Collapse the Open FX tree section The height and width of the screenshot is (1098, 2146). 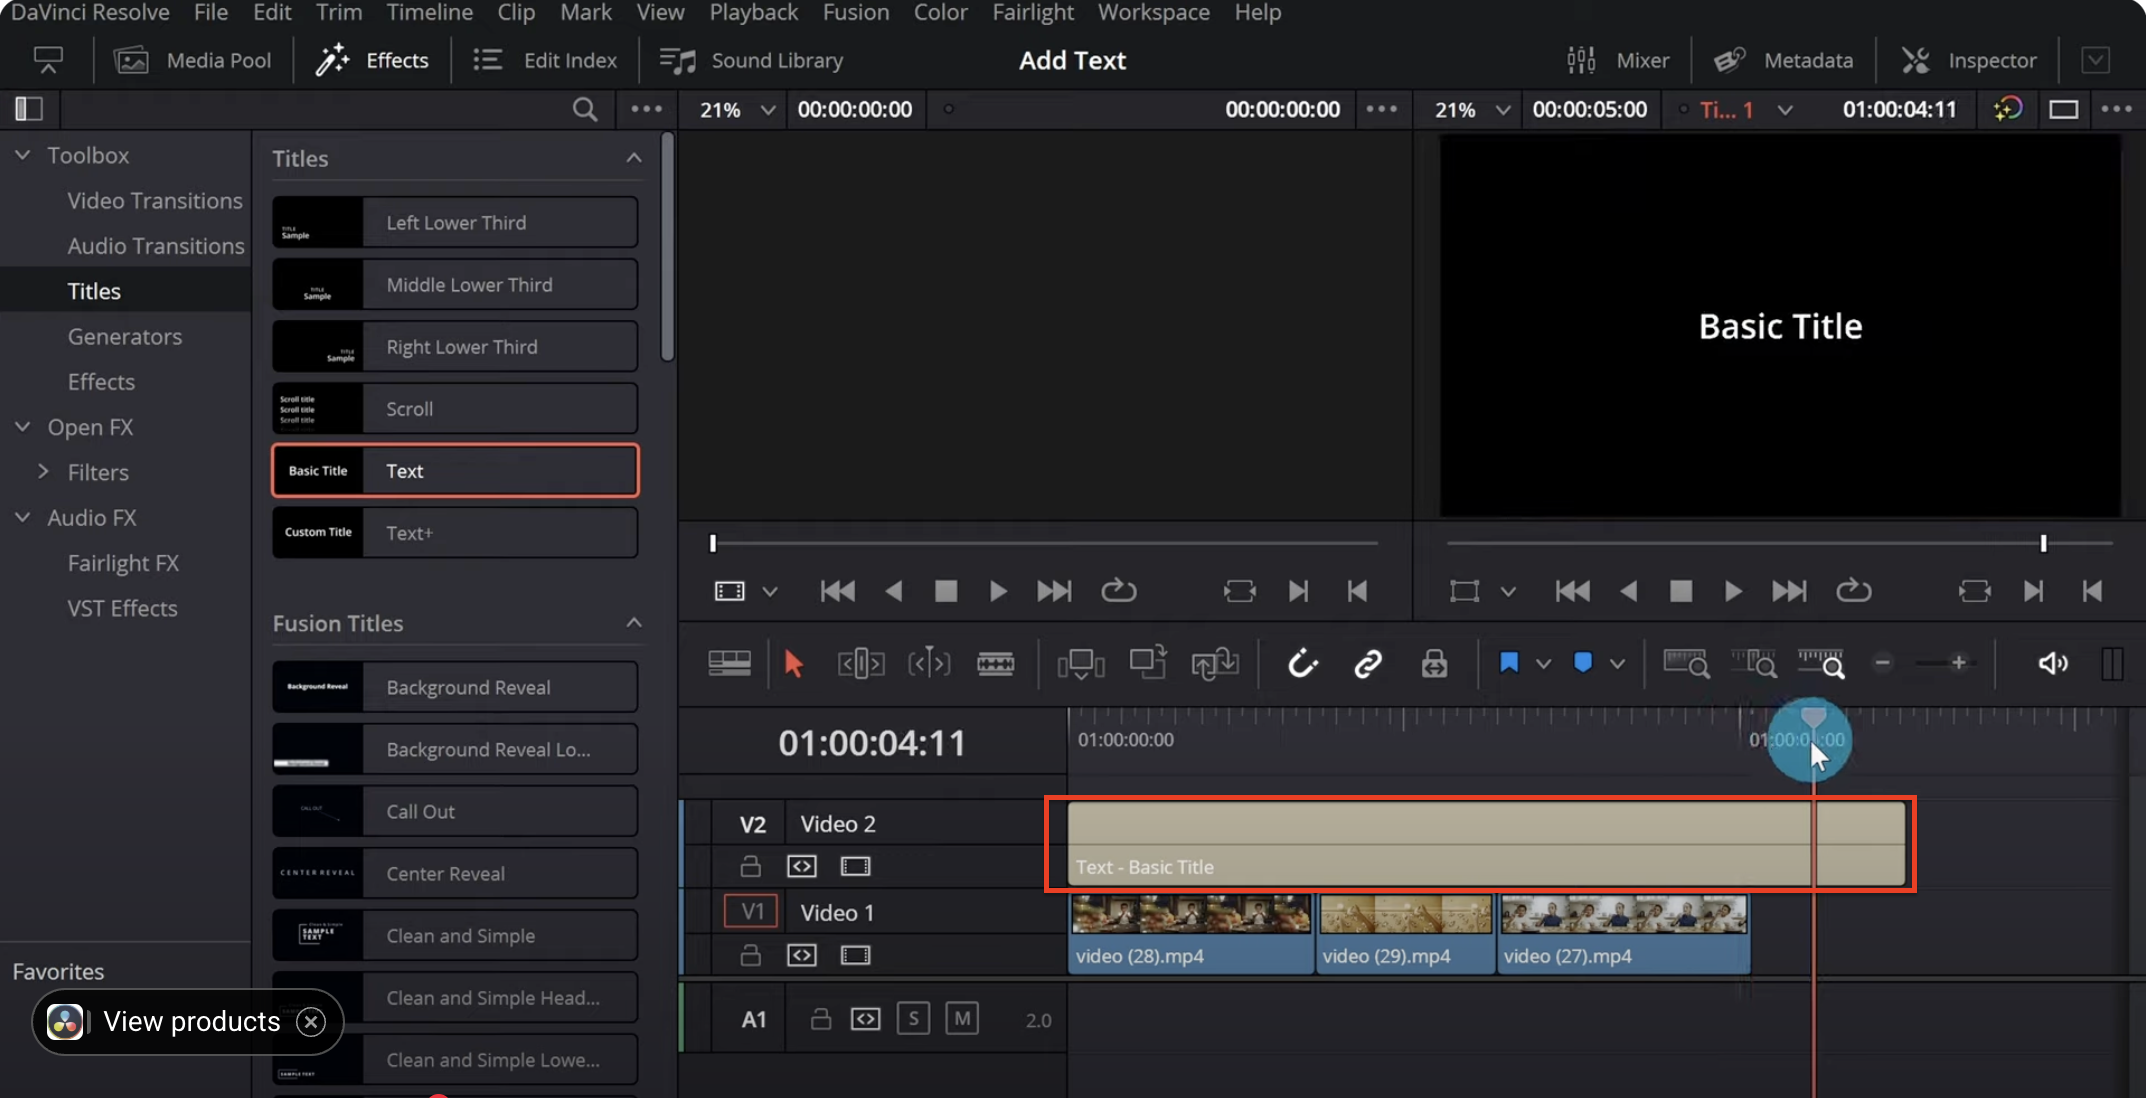pyautogui.click(x=23, y=426)
